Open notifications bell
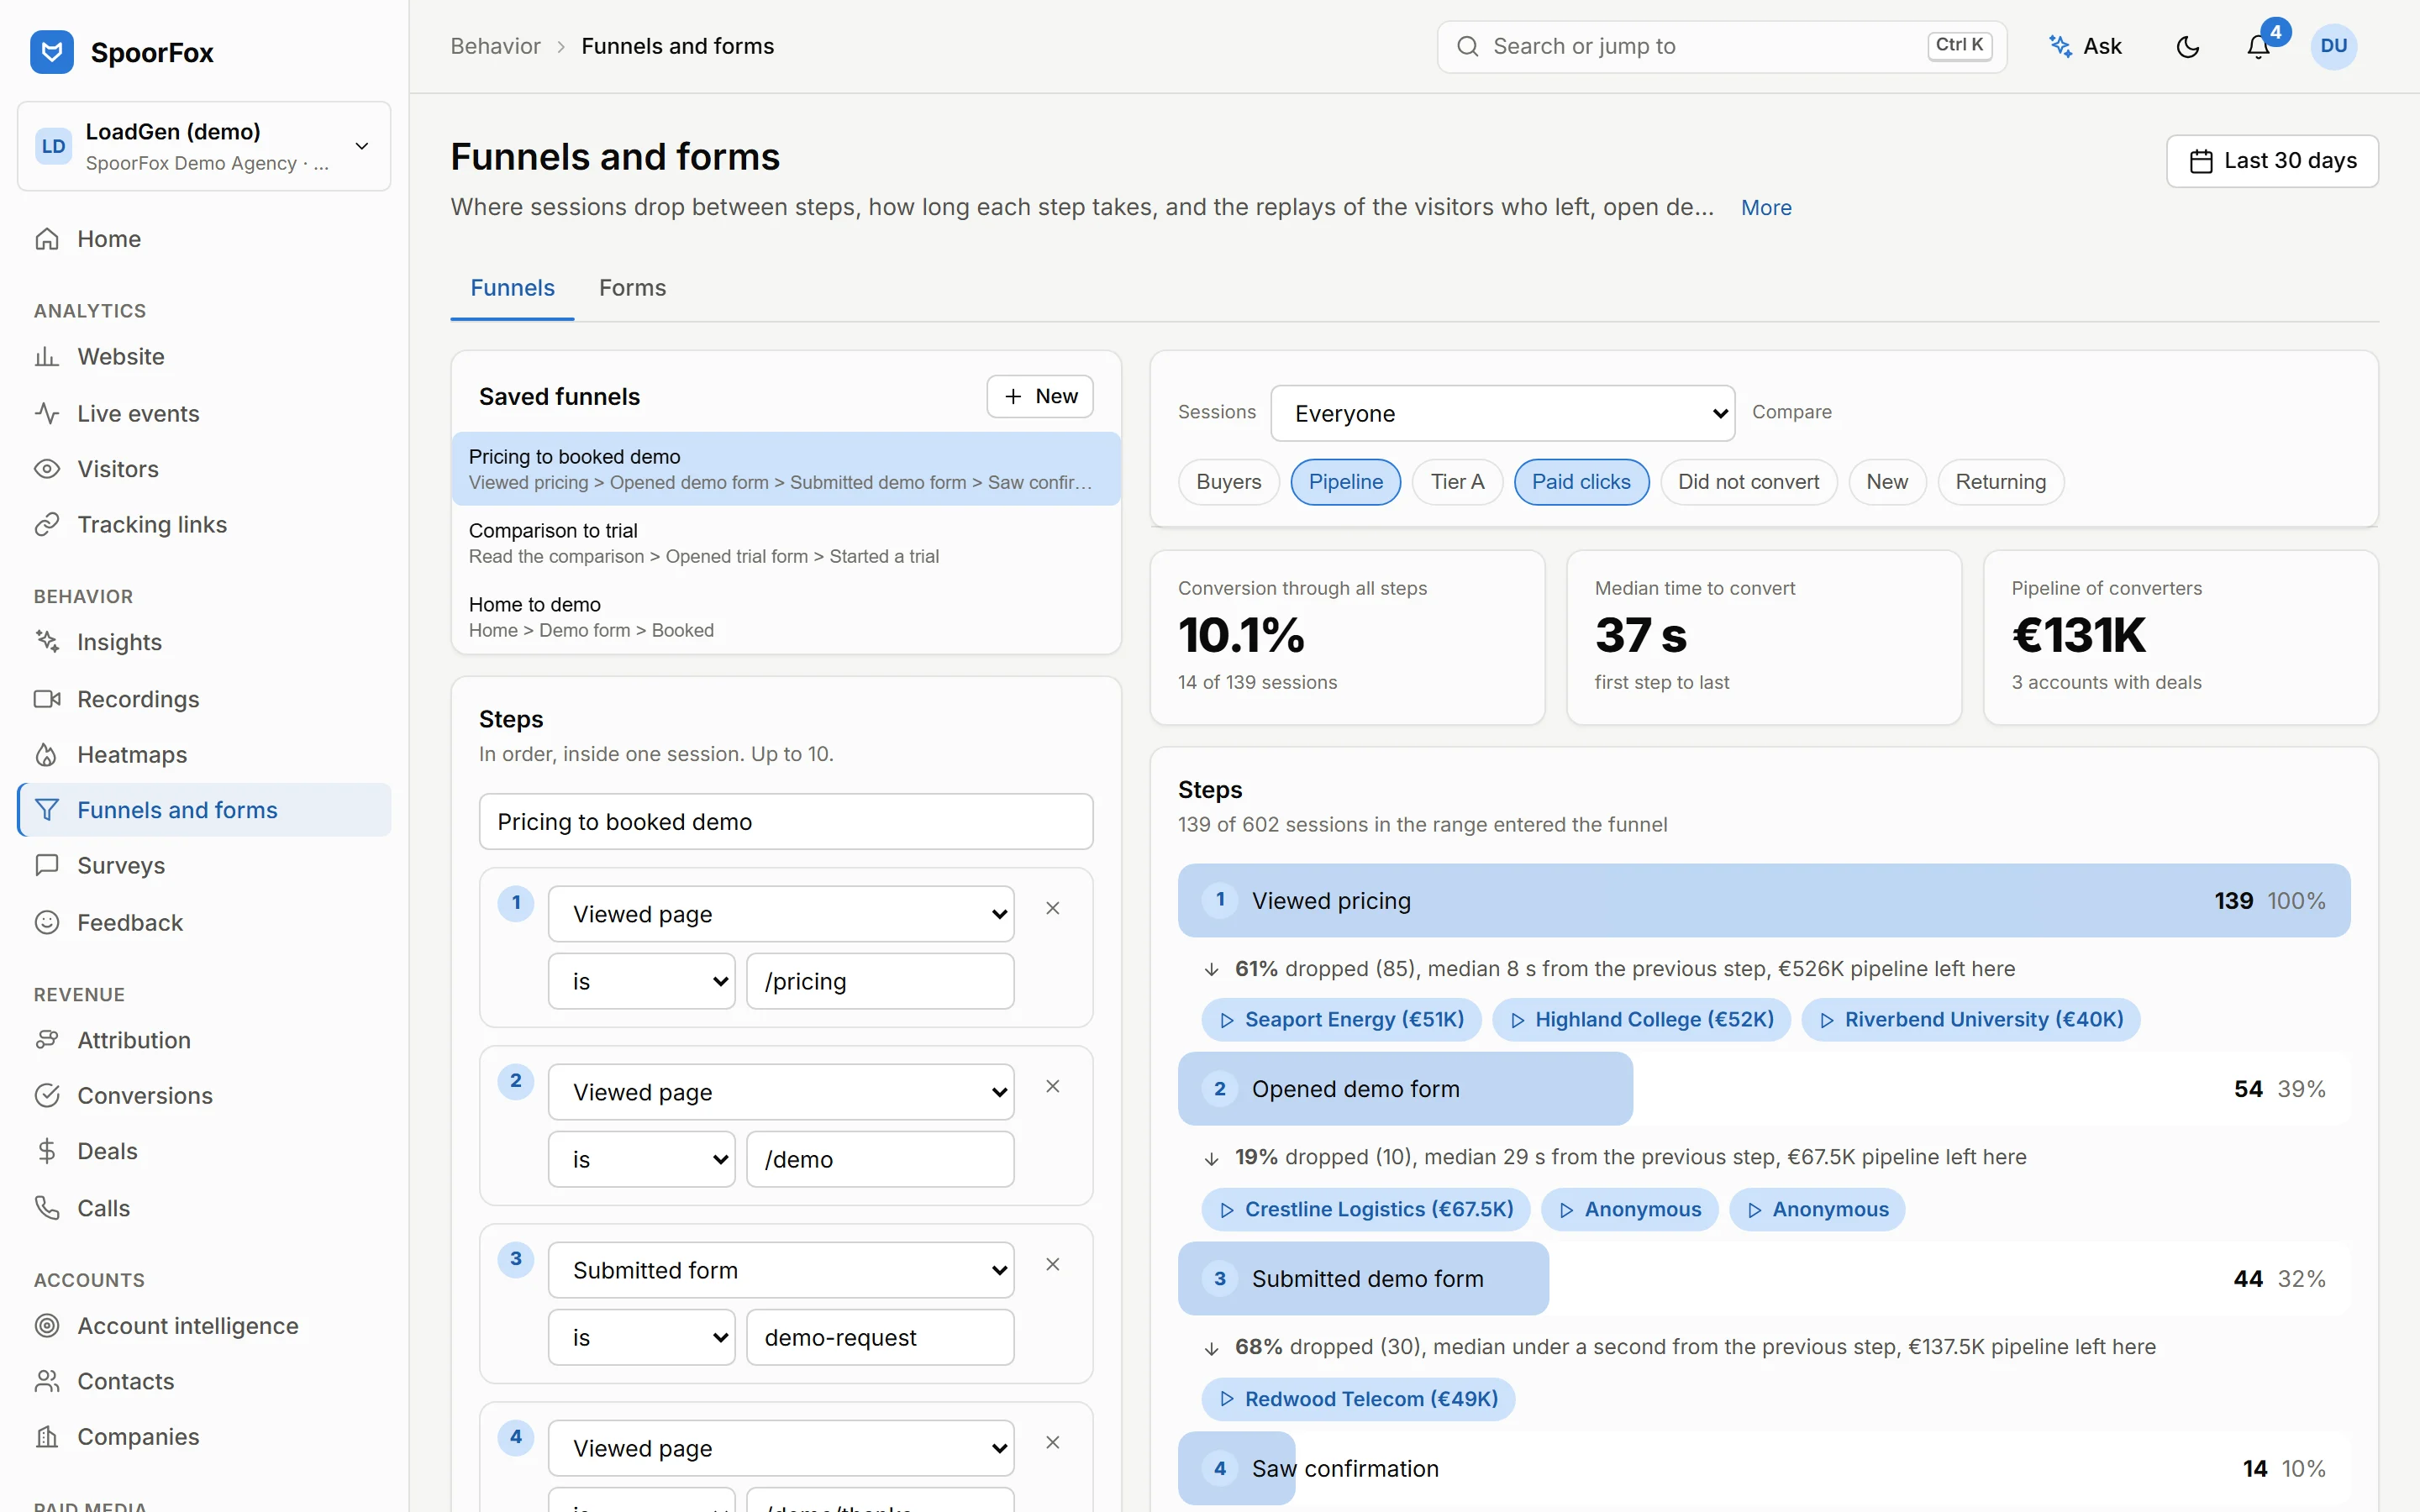 coord(2258,46)
